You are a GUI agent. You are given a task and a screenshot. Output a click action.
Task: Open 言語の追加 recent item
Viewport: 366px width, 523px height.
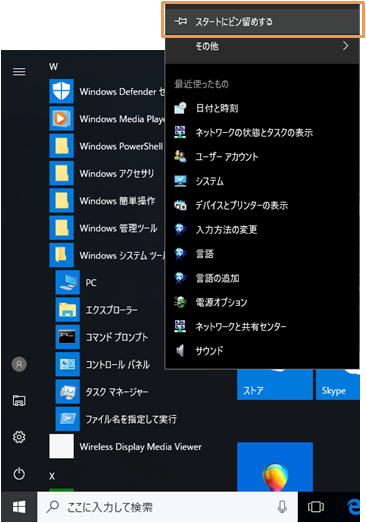pos(263,278)
